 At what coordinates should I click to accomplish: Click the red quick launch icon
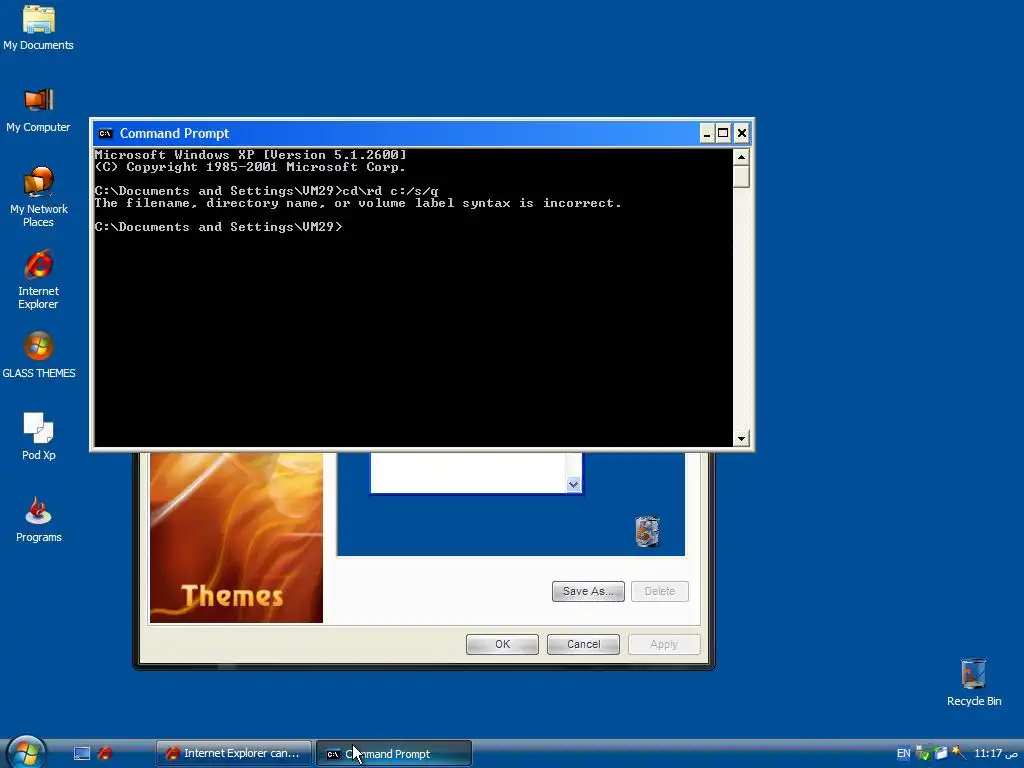(105, 754)
